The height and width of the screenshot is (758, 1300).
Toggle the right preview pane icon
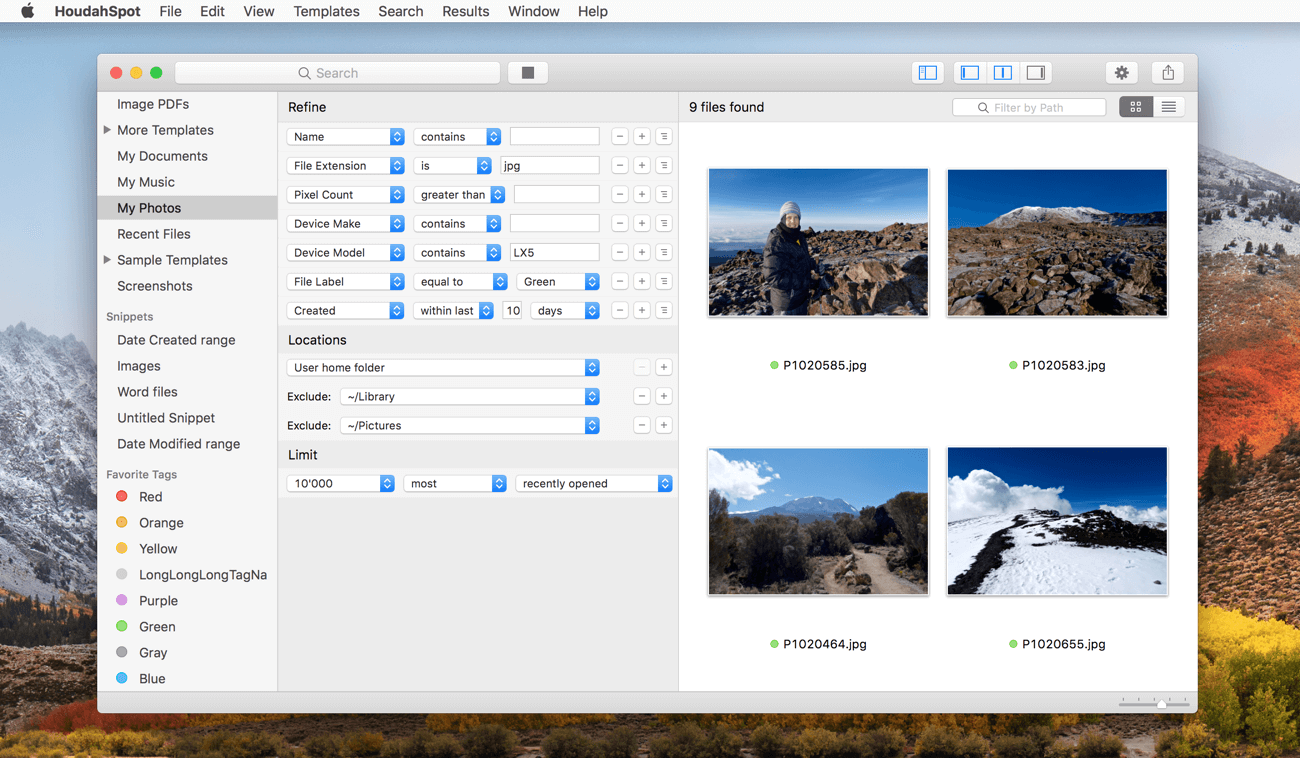coord(1036,73)
